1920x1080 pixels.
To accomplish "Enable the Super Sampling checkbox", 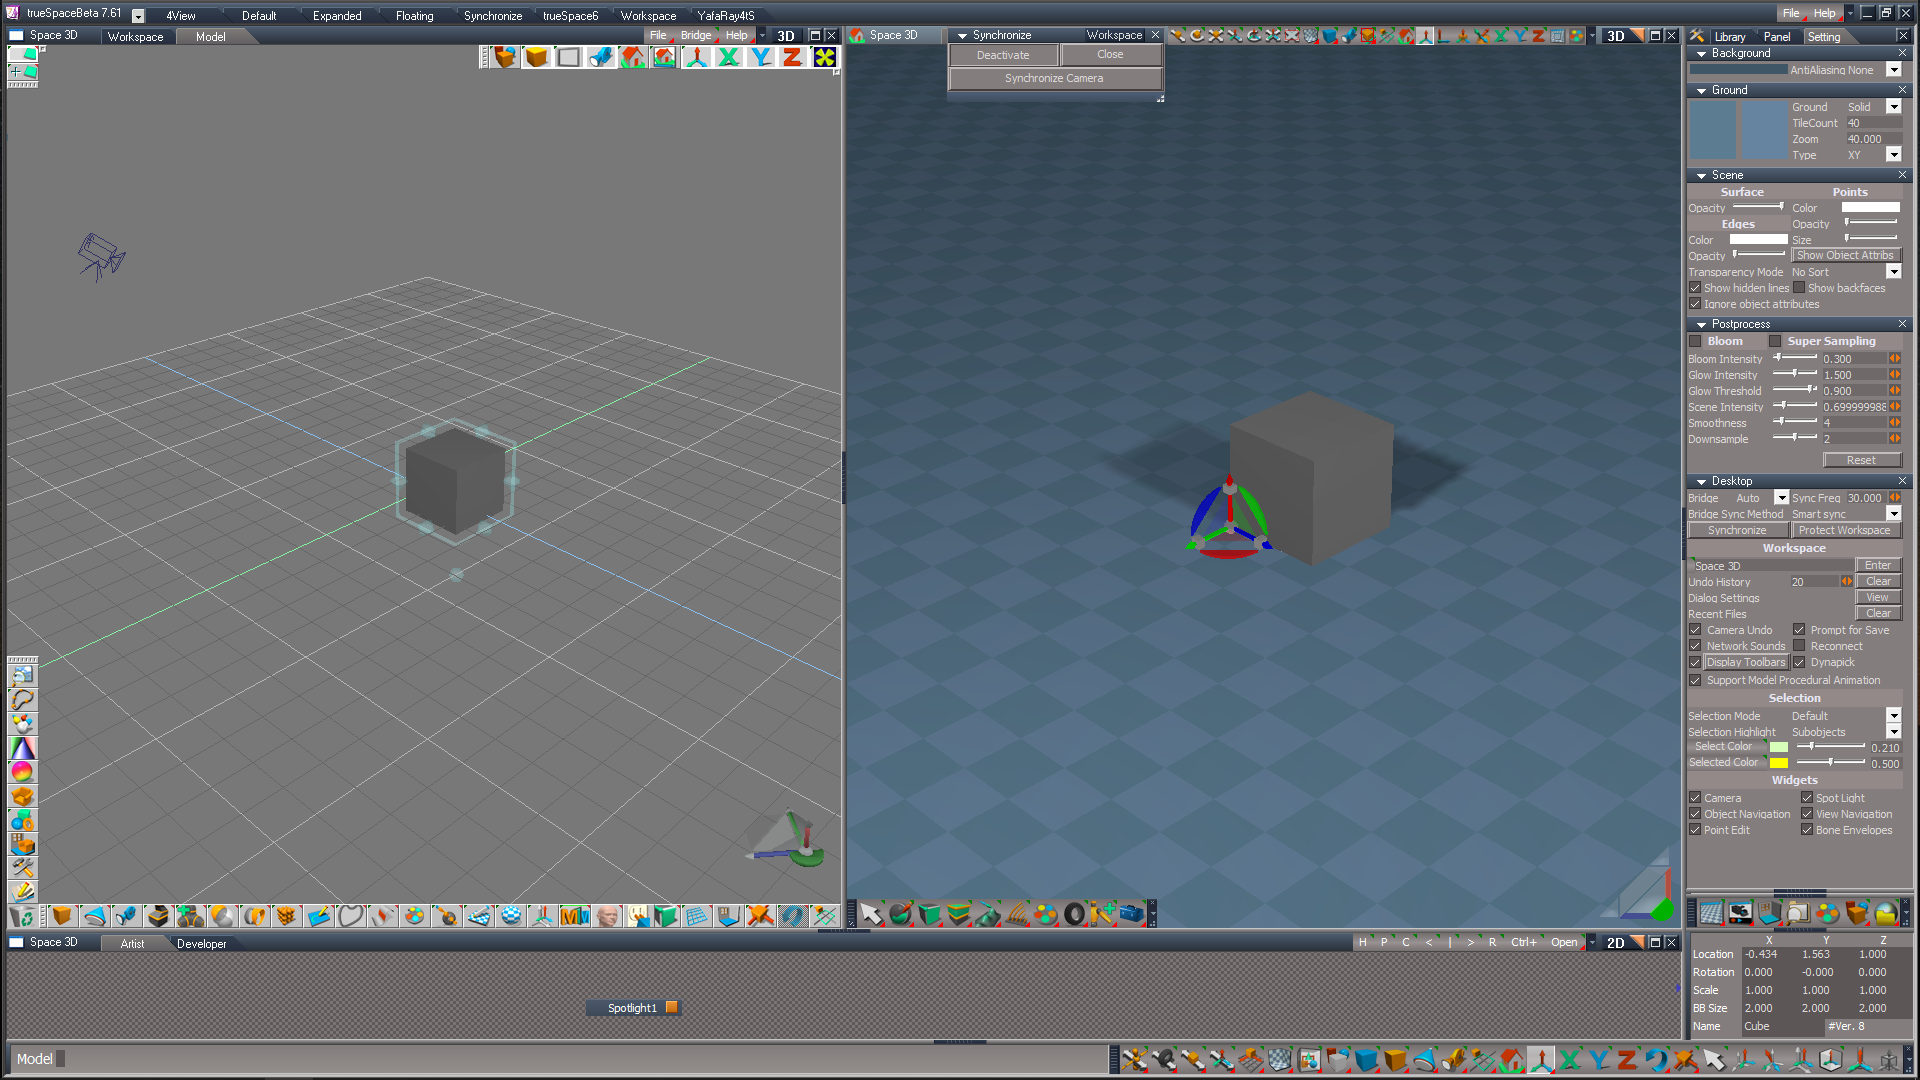I will coord(1775,341).
